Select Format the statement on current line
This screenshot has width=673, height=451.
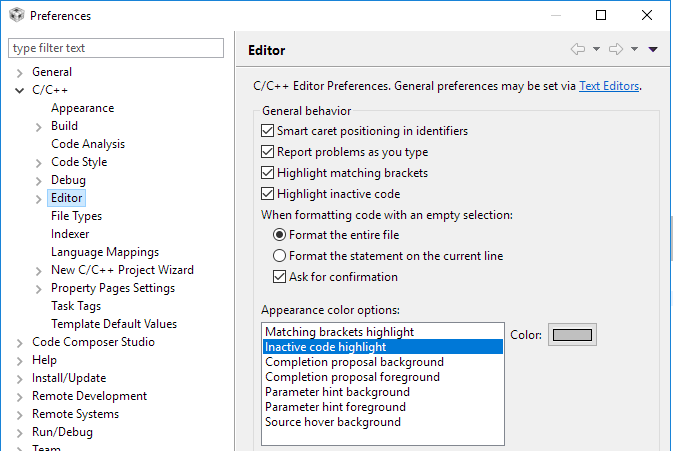280,256
